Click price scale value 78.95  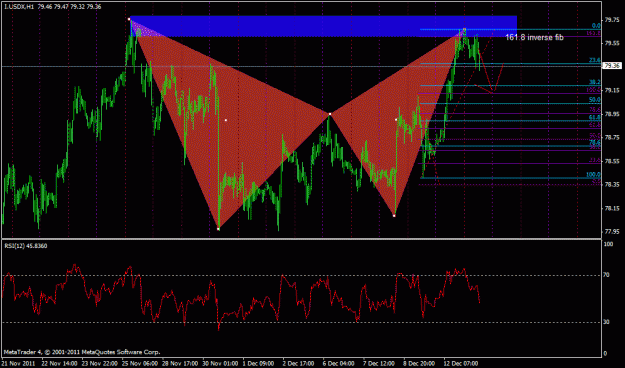click(611, 114)
